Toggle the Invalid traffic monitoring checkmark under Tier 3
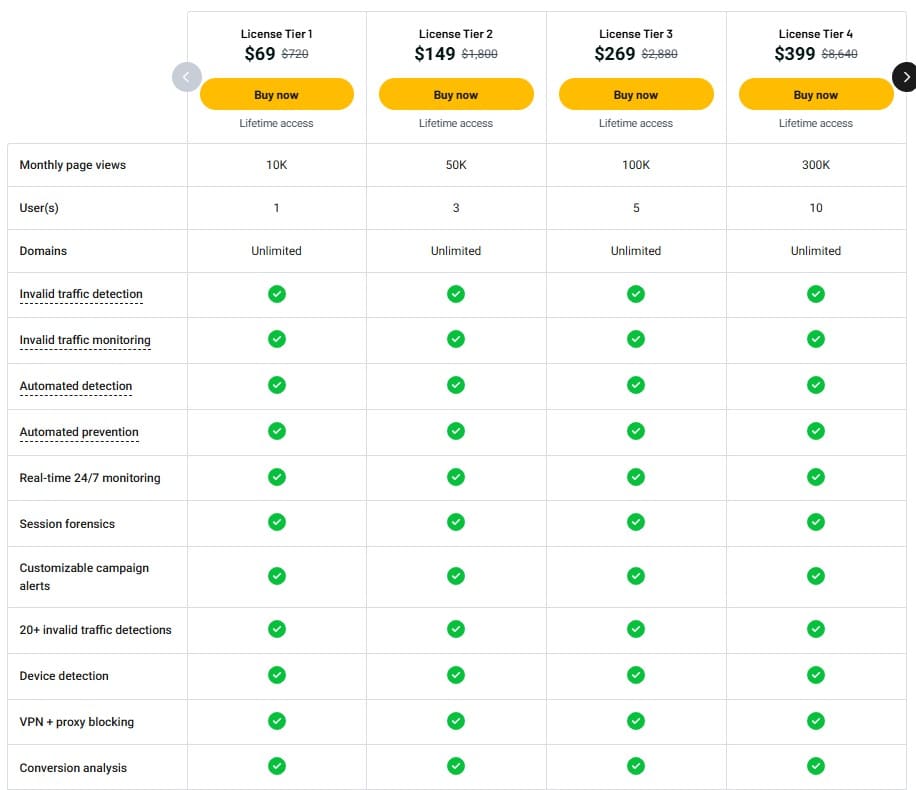Screen dimensions: 916x790 click(x=636, y=339)
